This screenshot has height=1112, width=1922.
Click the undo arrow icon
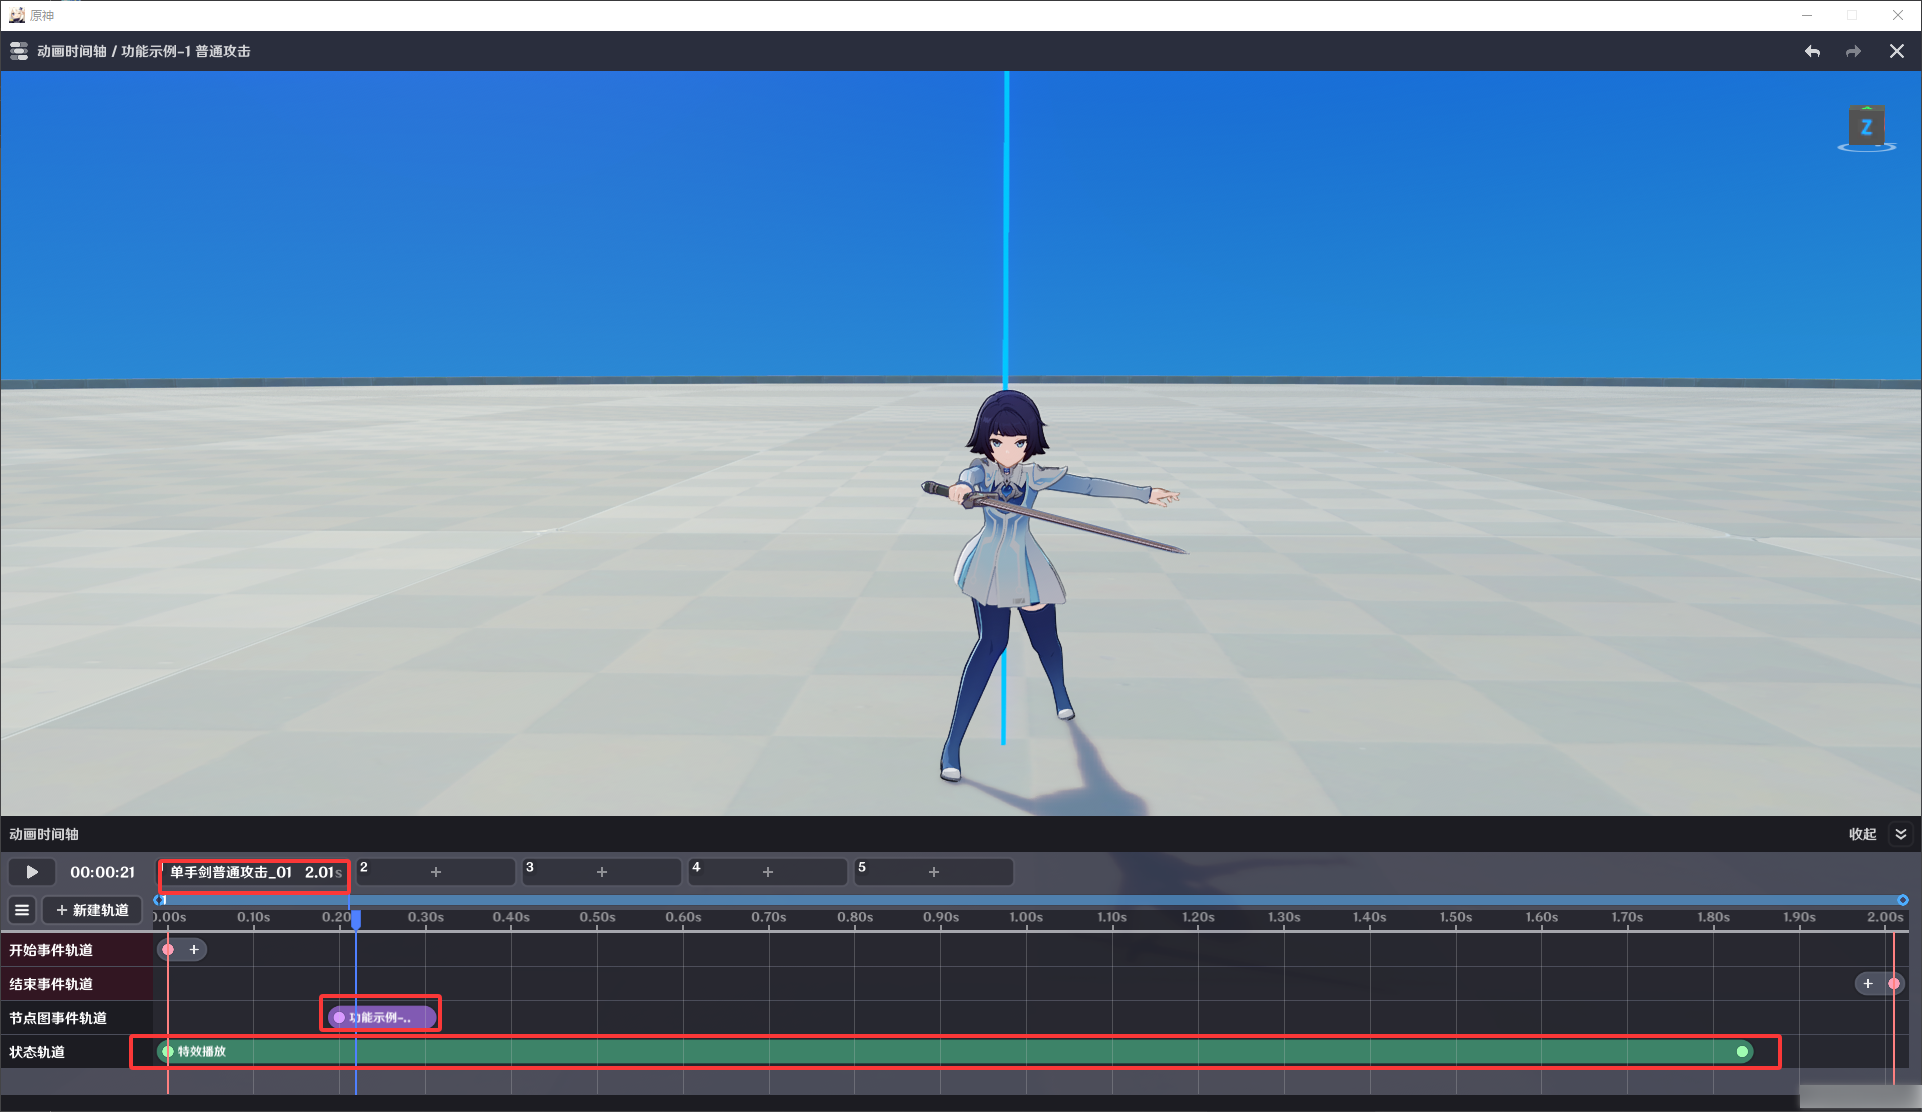point(1812,51)
